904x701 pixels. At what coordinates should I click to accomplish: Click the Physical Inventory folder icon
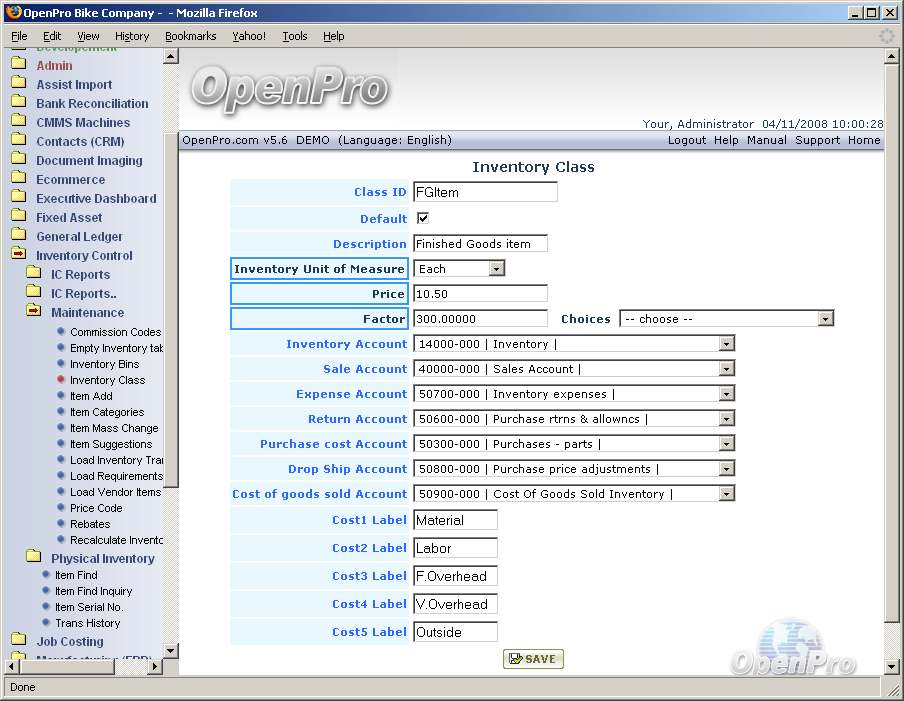point(33,558)
